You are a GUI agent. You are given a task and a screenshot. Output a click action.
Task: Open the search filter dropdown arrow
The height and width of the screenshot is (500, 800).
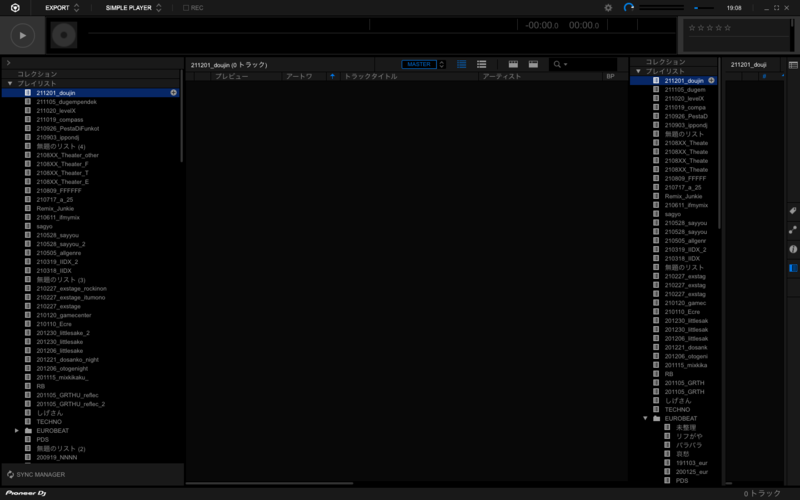click(x=565, y=65)
